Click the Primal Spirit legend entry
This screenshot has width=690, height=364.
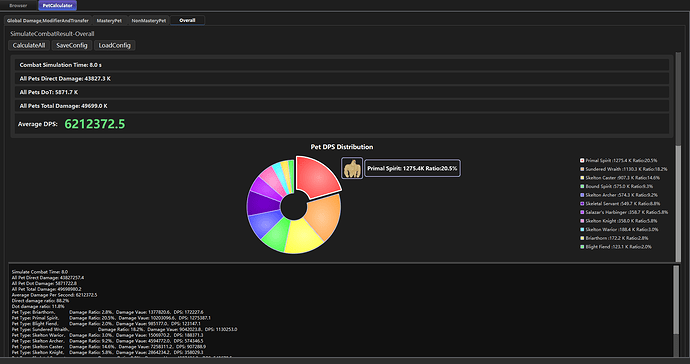(618, 161)
